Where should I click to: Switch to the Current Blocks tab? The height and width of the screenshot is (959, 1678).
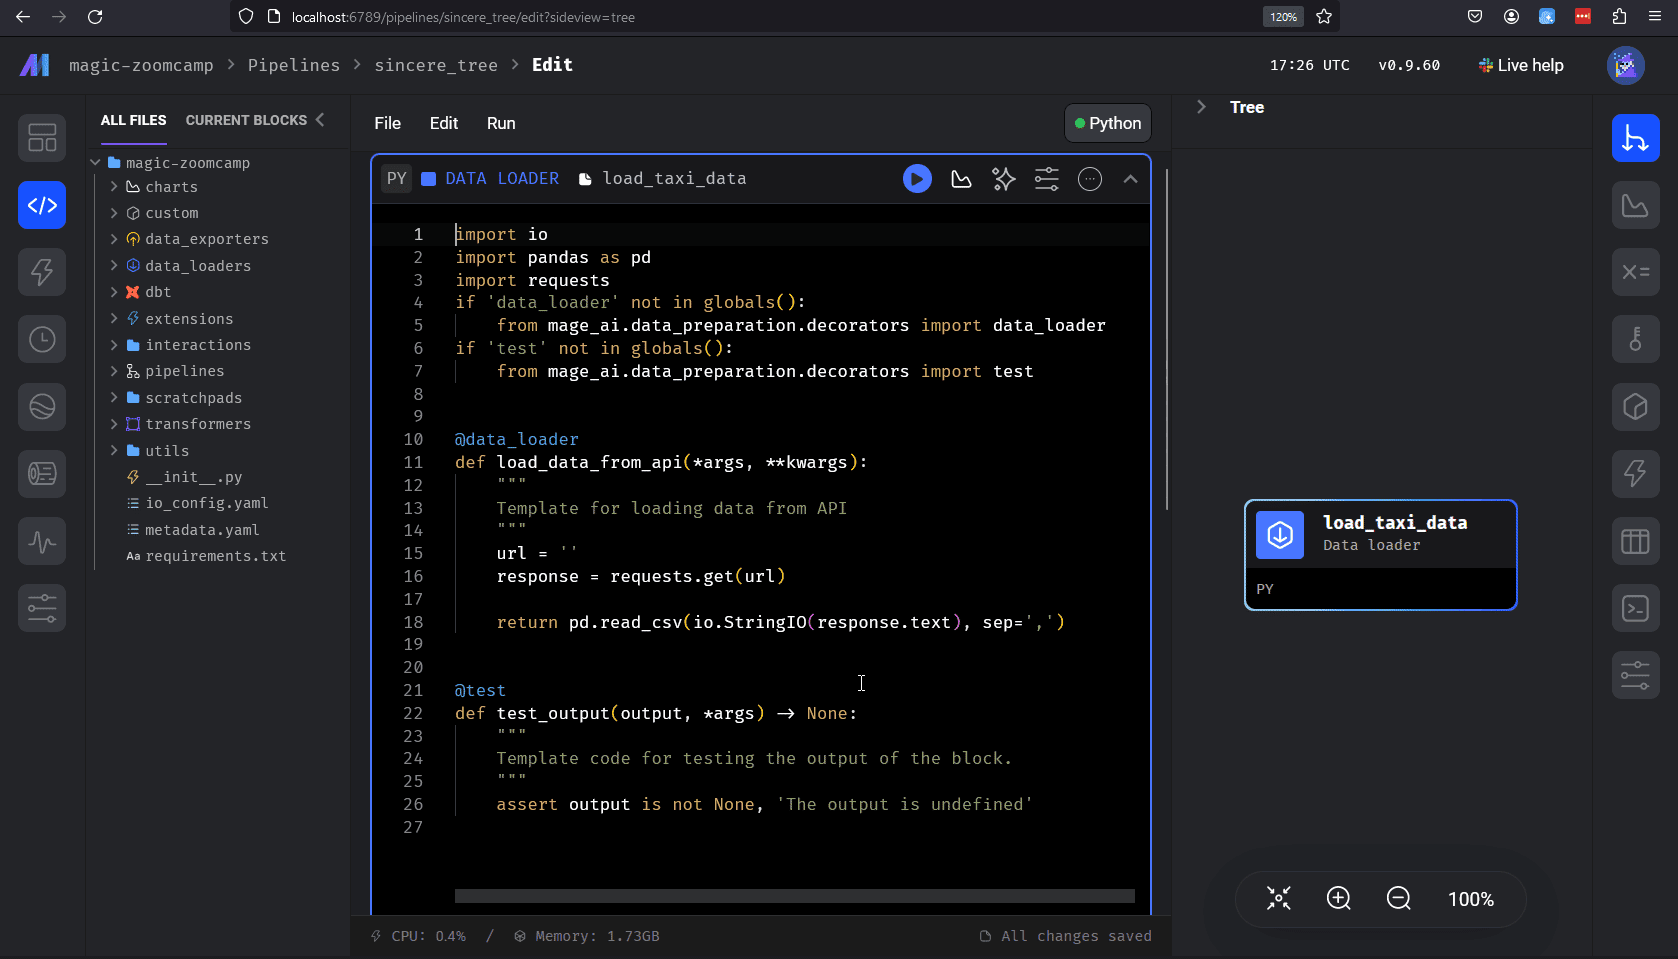246,120
